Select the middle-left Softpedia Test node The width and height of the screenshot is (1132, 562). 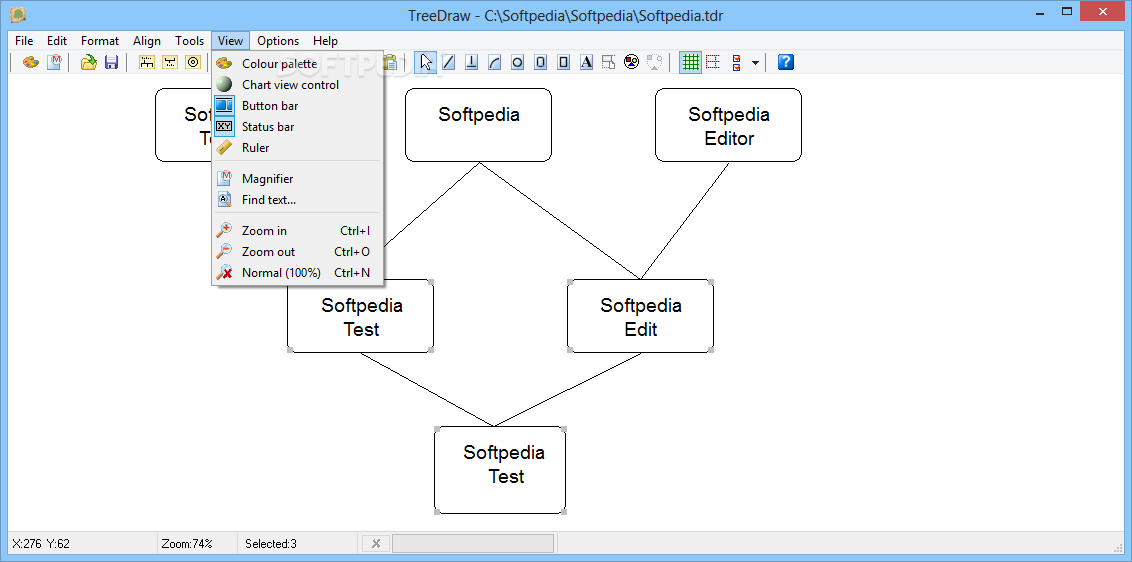point(361,316)
